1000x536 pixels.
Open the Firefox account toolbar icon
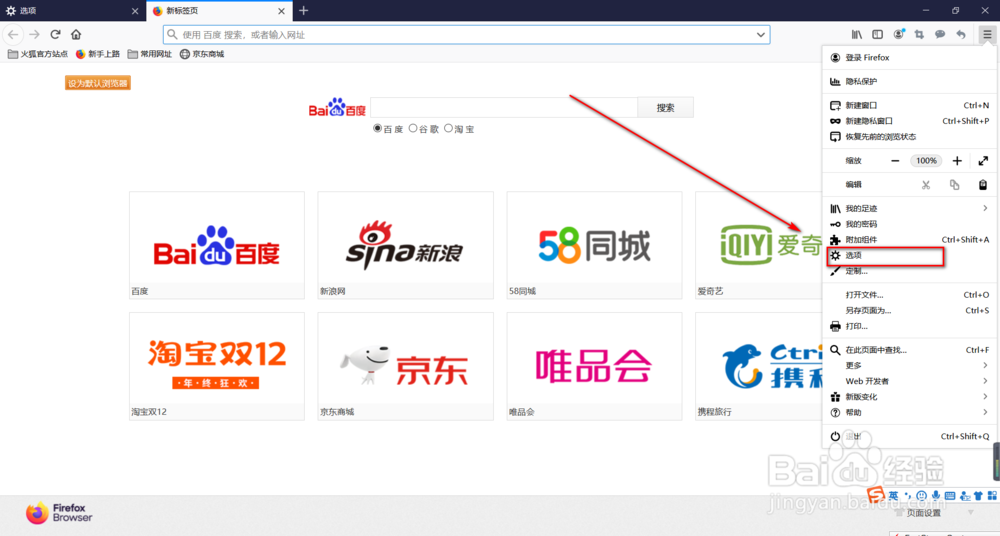coord(899,34)
